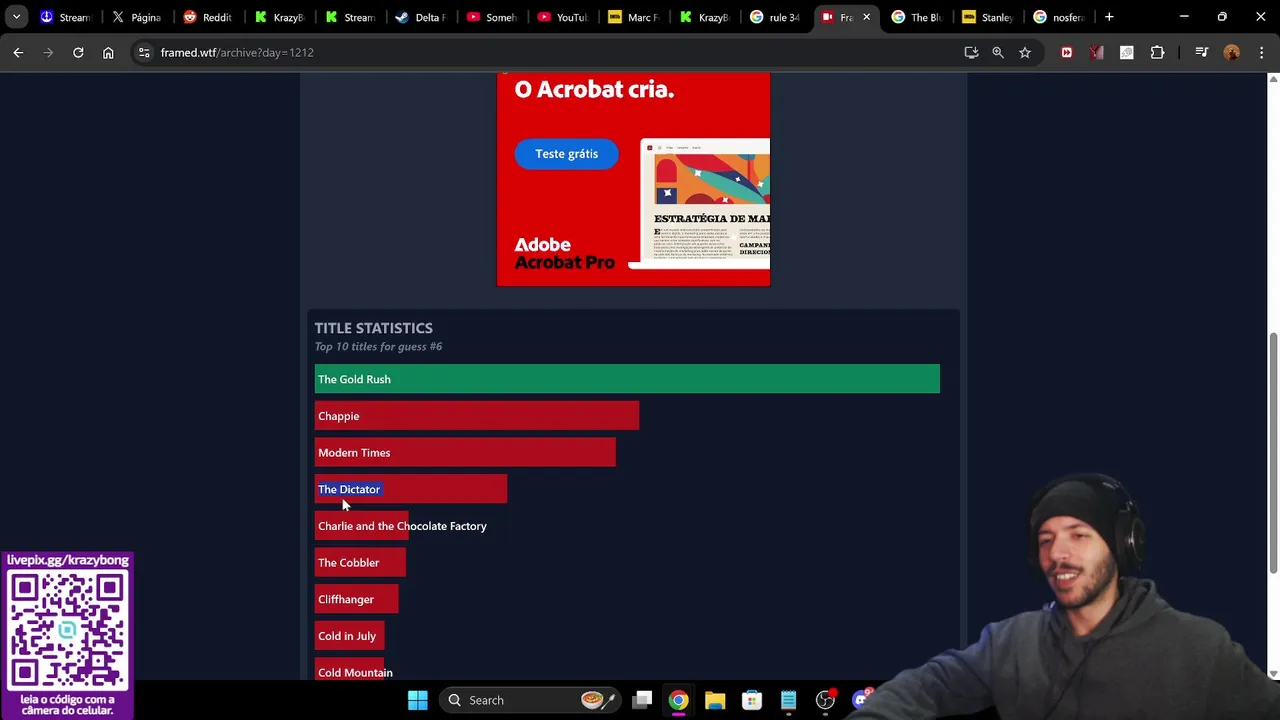
Task: Click the livepix QR code overlay
Action: pos(68,632)
